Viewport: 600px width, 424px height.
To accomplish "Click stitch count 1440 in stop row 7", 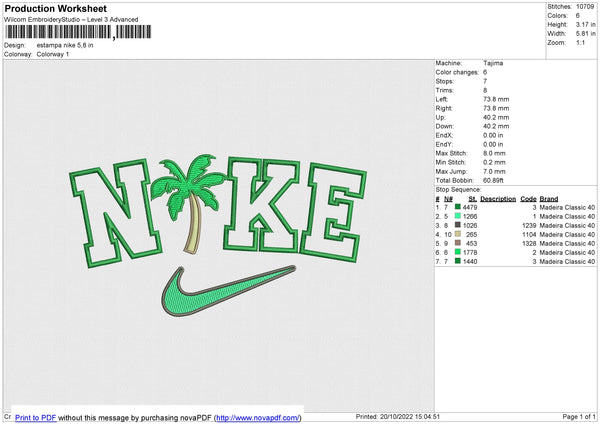I will 470,261.
